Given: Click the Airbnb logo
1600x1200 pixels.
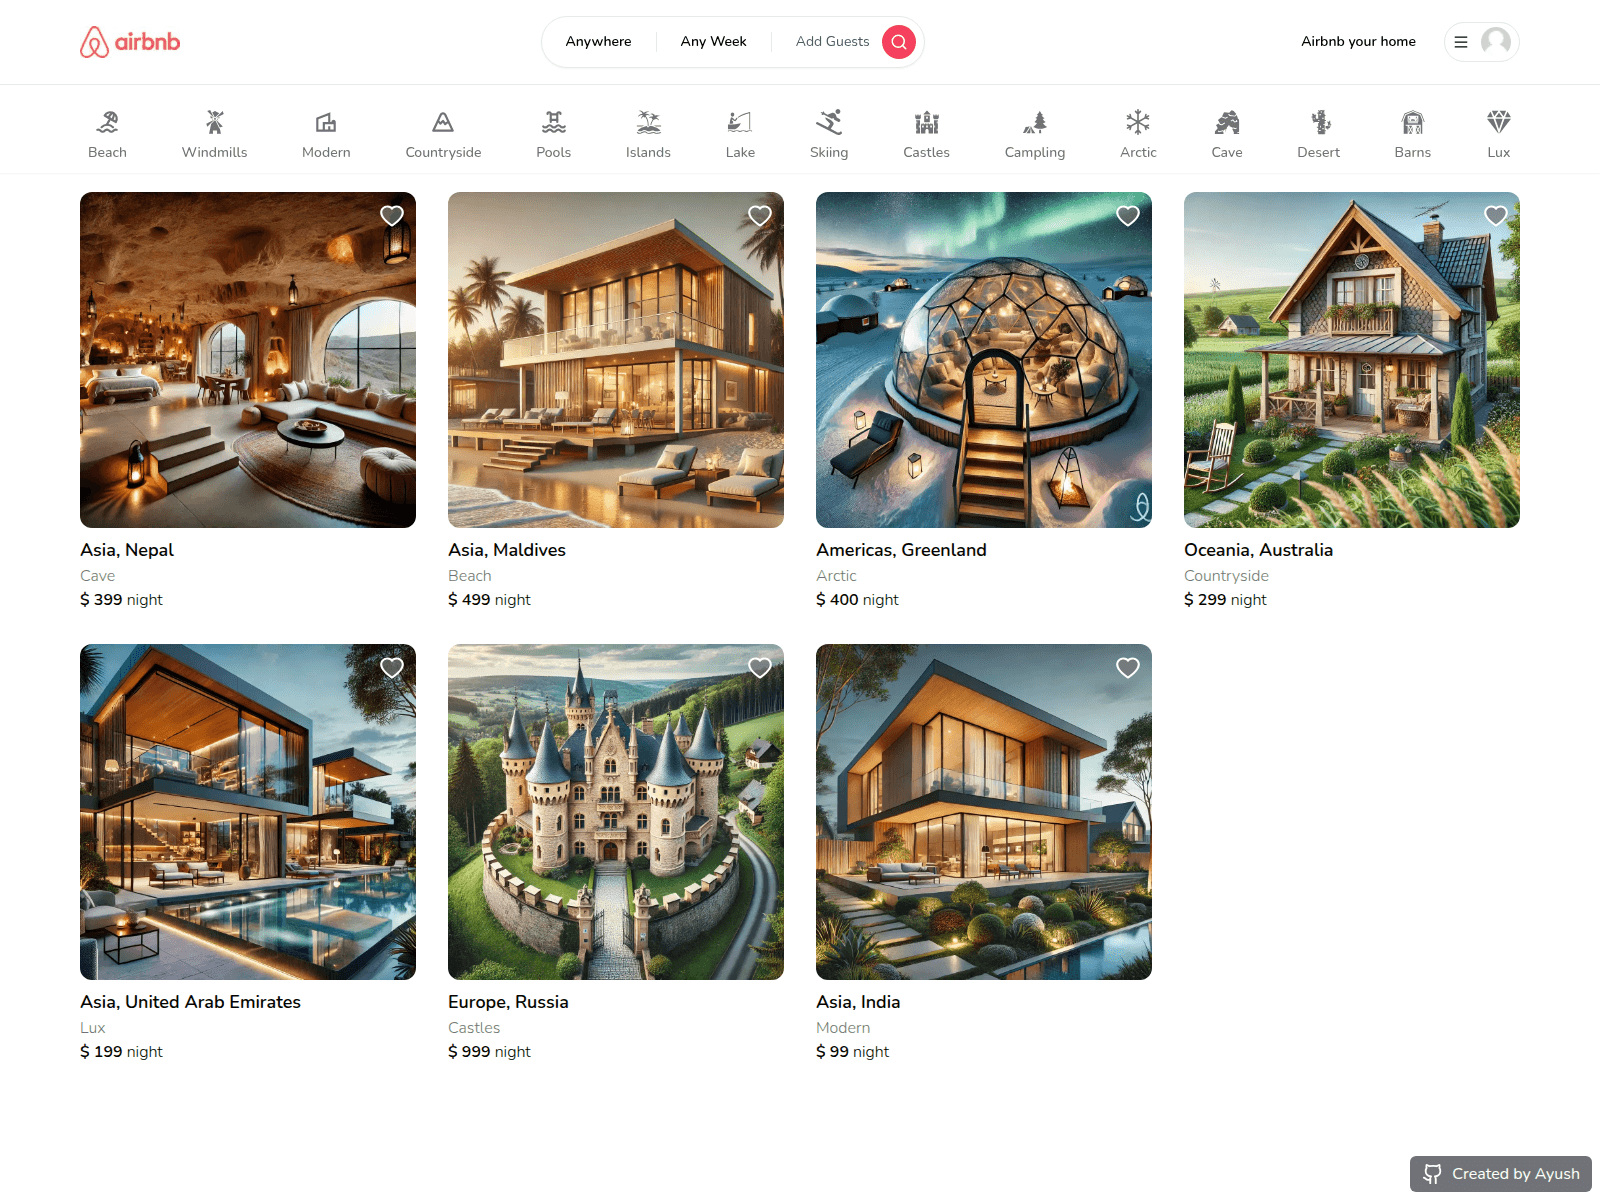Looking at the screenshot, I should coord(130,42).
